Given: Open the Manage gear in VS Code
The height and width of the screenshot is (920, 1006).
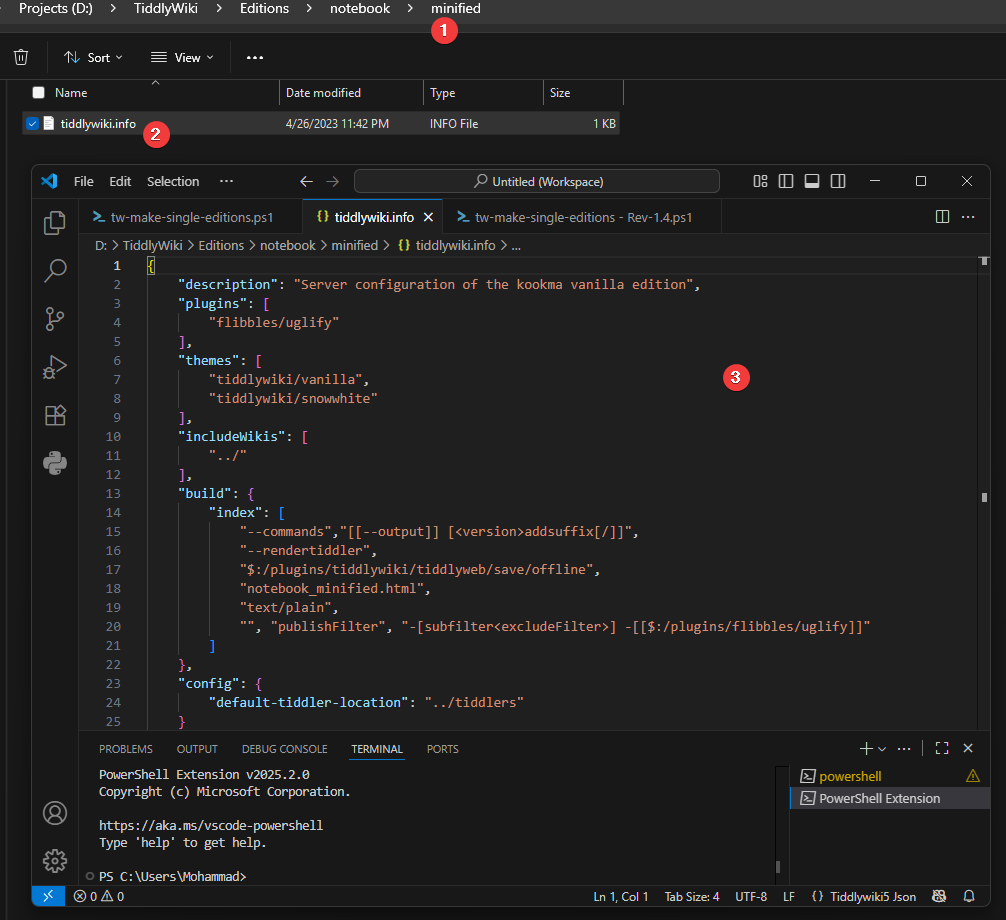Looking at the screenshot, I should pos(55,860).
